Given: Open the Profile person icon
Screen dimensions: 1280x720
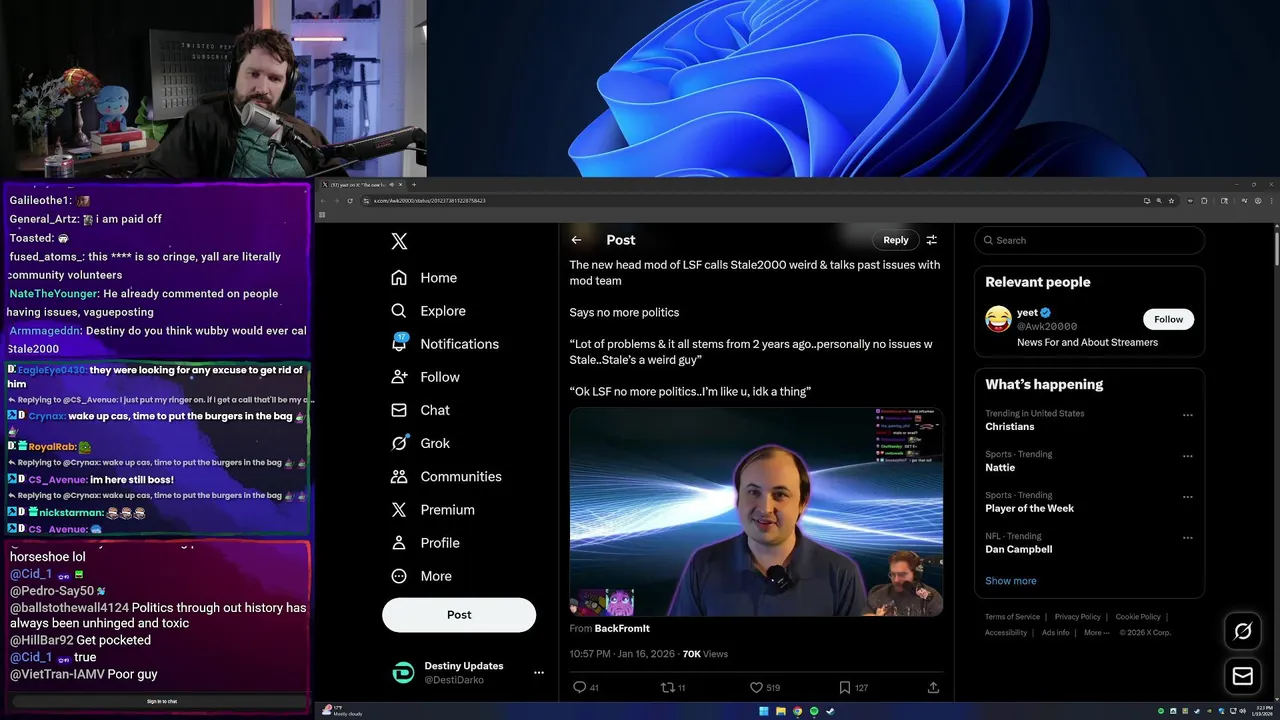Looking at the screenshot, I should tap(399, 543).
